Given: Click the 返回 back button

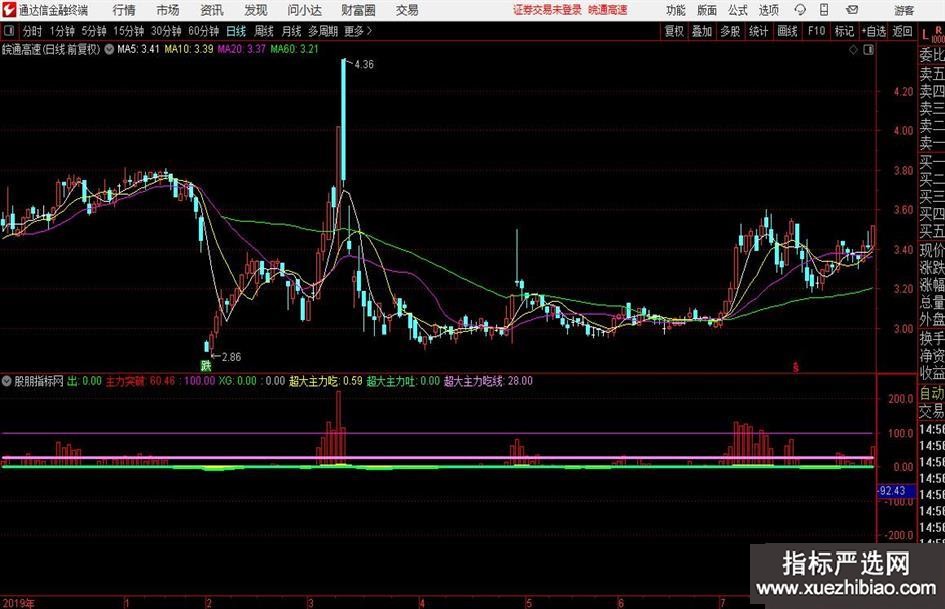Looking at the screenshot, I should pyautogui.click(x=902, y=31).
